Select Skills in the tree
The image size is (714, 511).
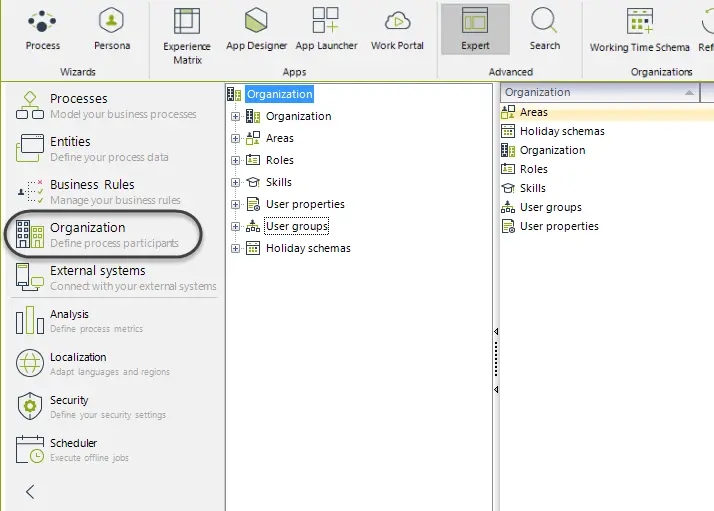(x=279, y=182)
